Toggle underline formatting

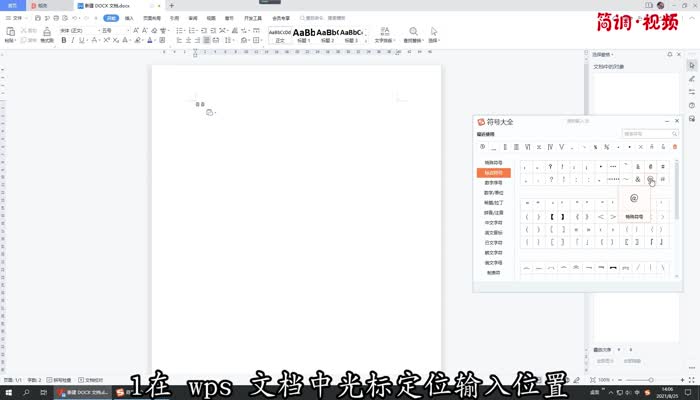point(81,41)
